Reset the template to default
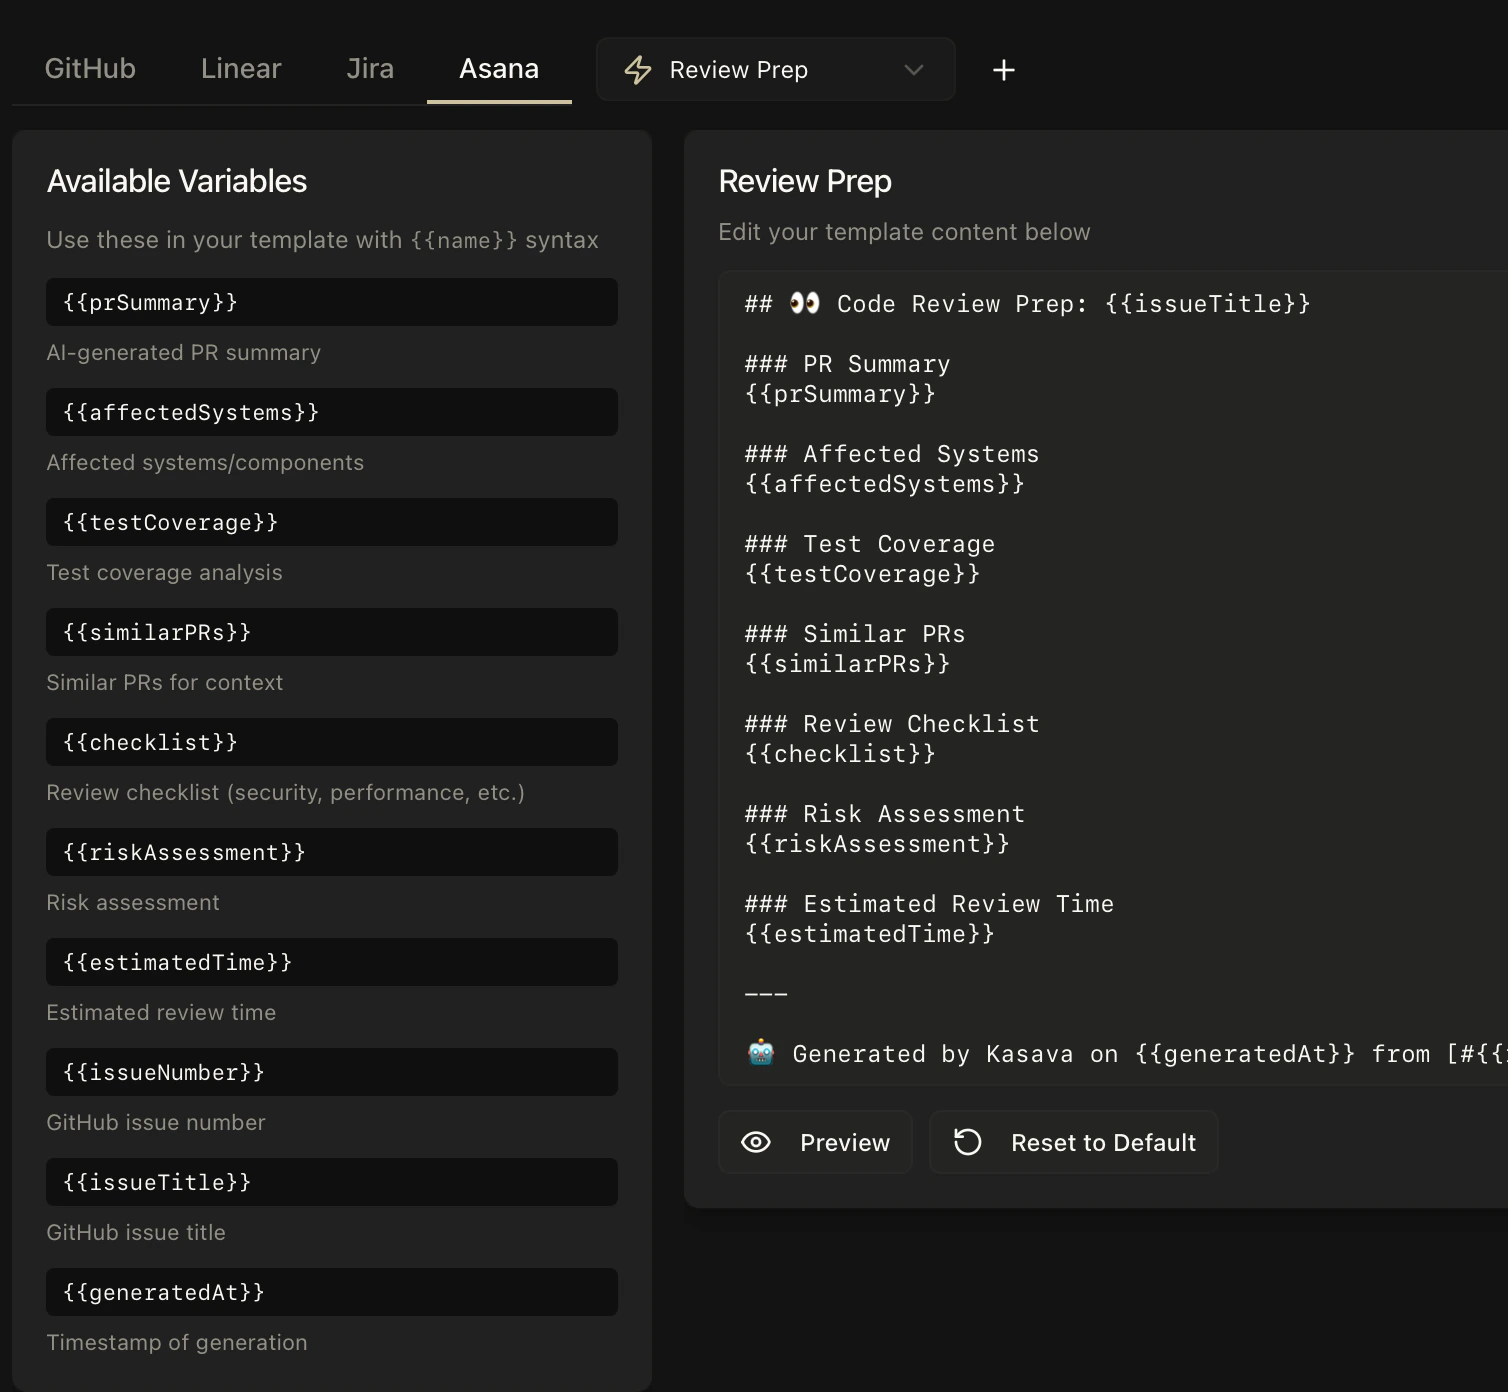The width and height of the screenshot is (1508, 1392). (x=1074, y=1142)
